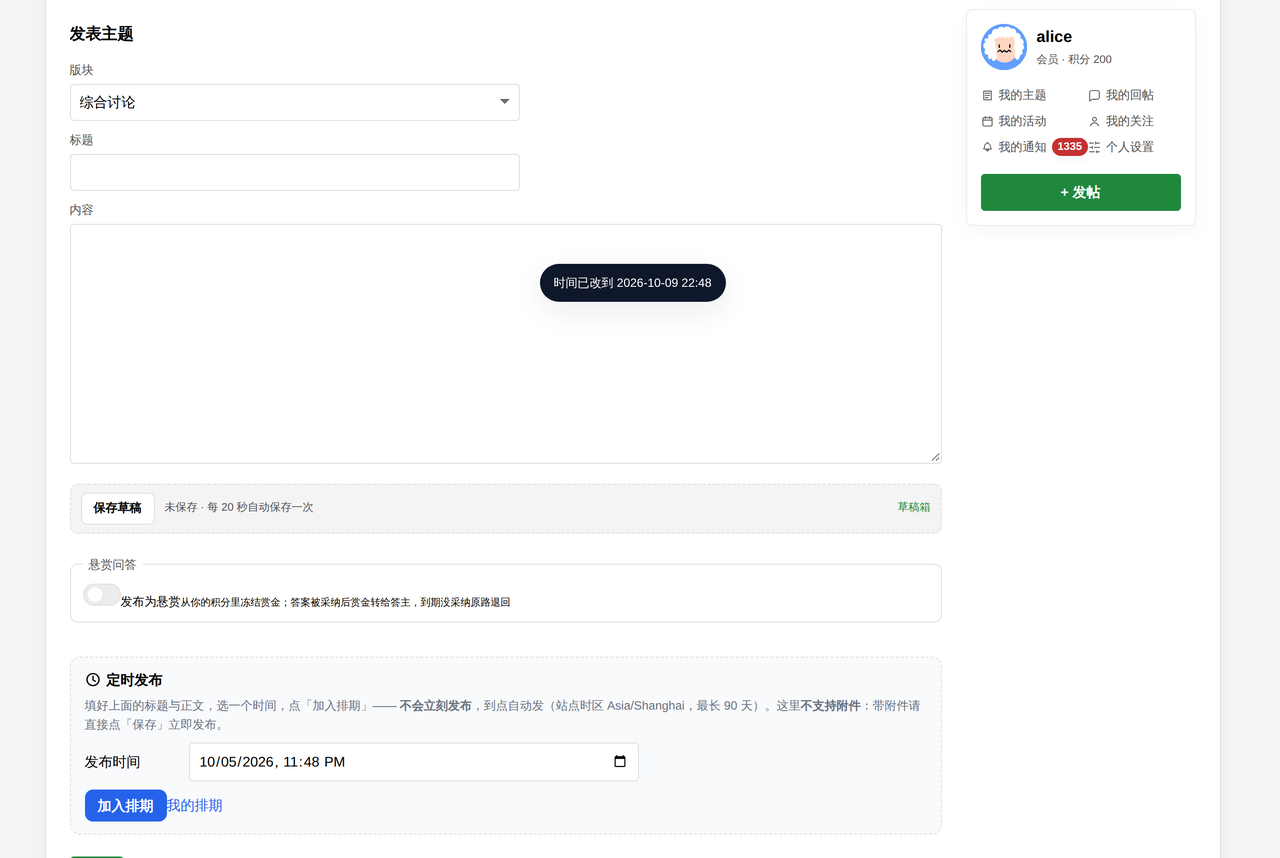Click the clock icon beside 定时发布

(93, 680)
